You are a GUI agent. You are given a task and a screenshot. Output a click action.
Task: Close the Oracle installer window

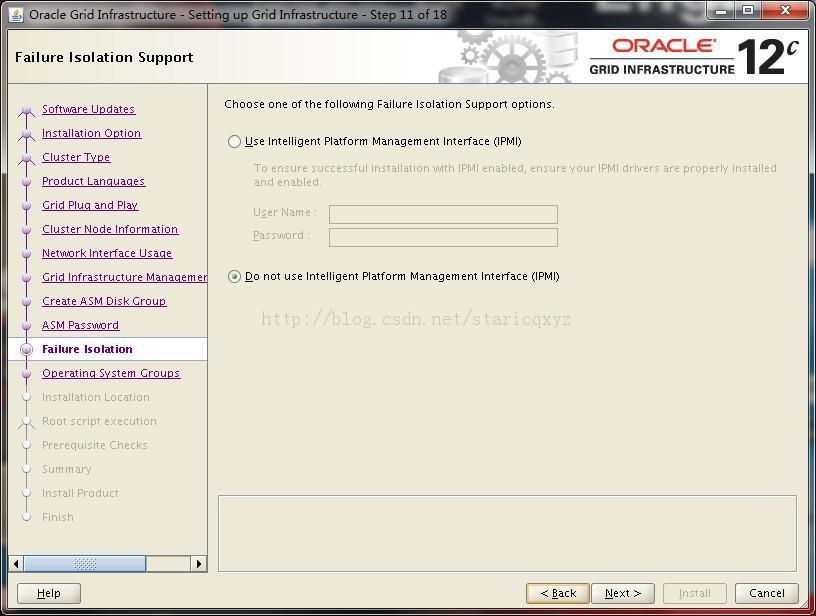786,11
